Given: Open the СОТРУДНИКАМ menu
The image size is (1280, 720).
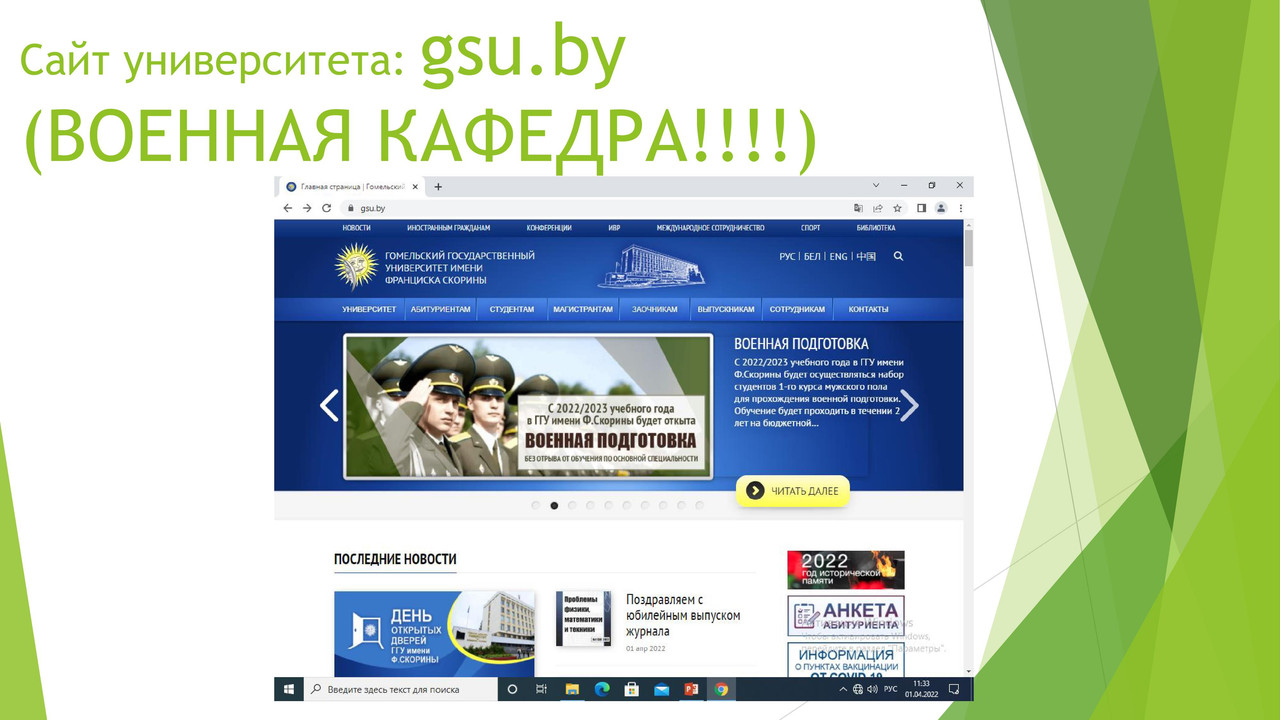Looking at the screenshot, I should pyautogui.click(x=797, y=309).
